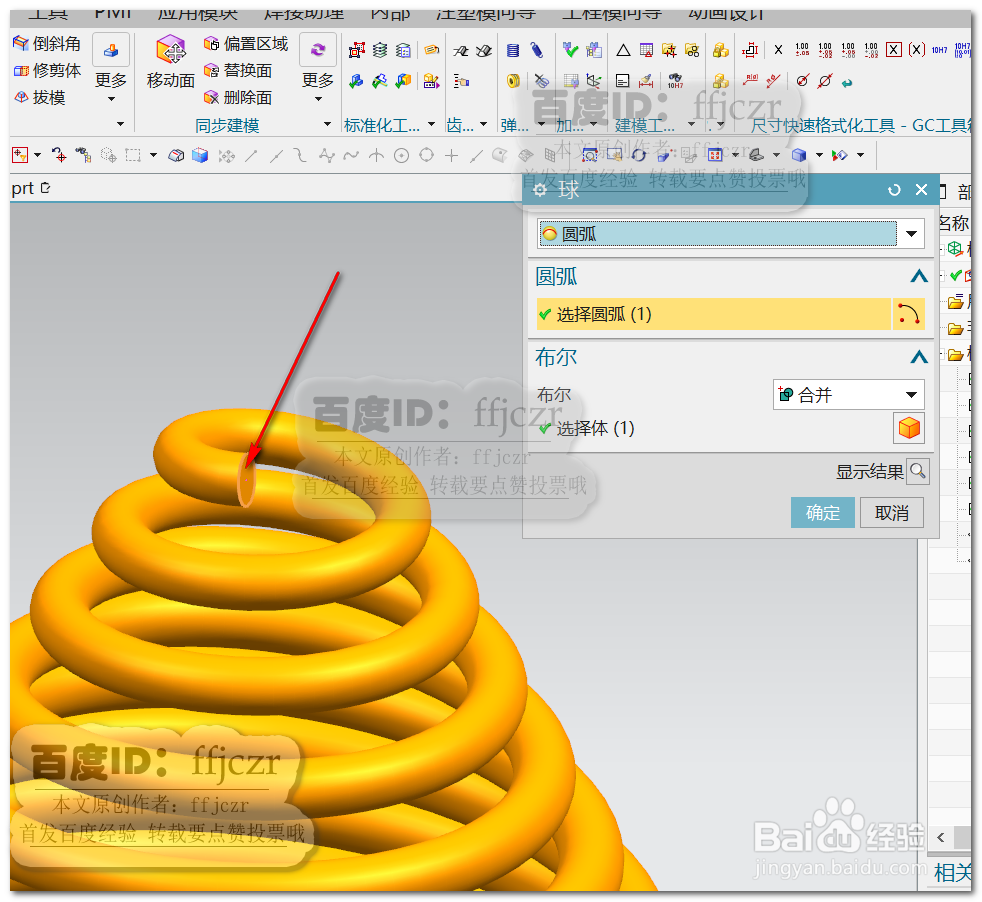Screen dimensions: 982x902
Task: Toggle the end point snap icon
Action: [251, 155]
